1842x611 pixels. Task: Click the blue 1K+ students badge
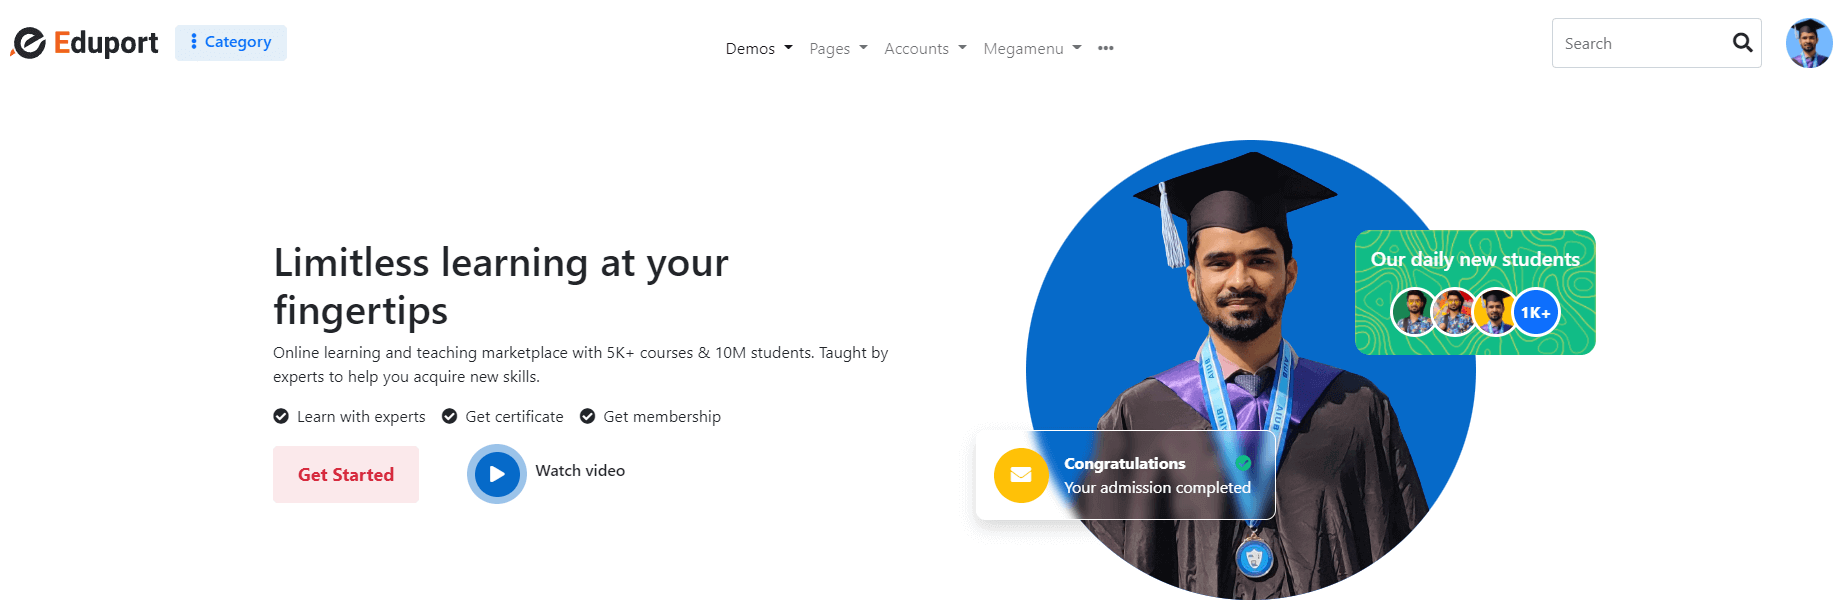pos(1535,313)
